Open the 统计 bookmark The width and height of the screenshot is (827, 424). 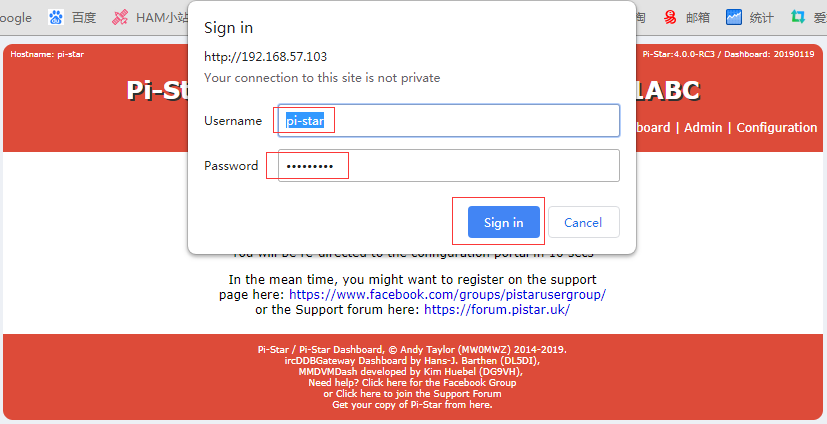[x=750, y=17]
